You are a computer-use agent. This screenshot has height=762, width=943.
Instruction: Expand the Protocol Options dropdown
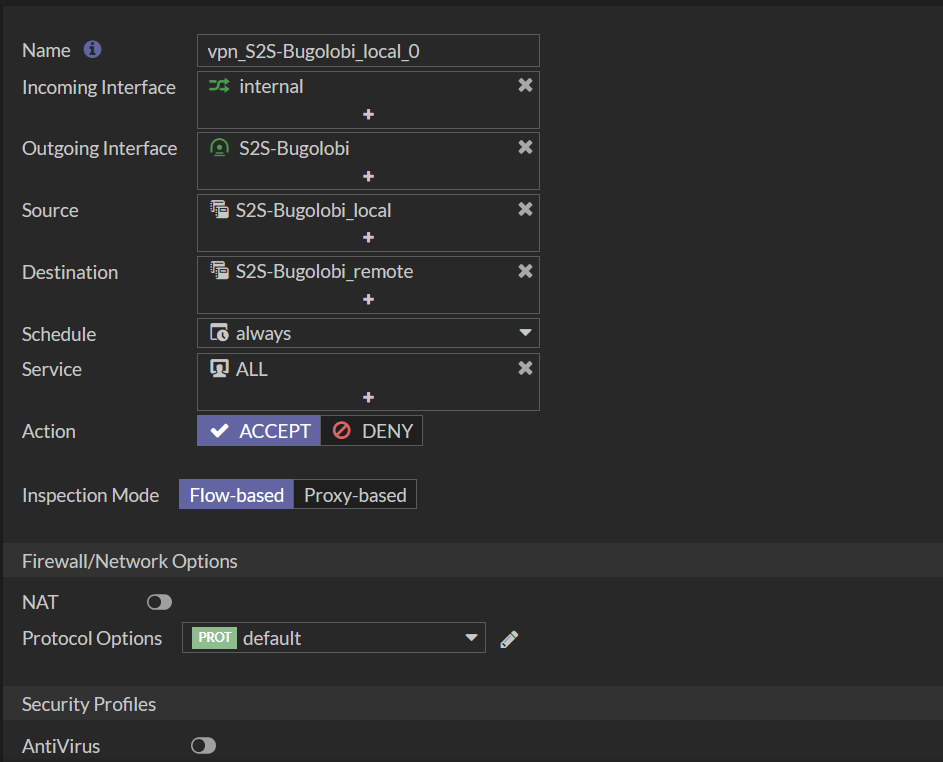(x=334, y=638)
